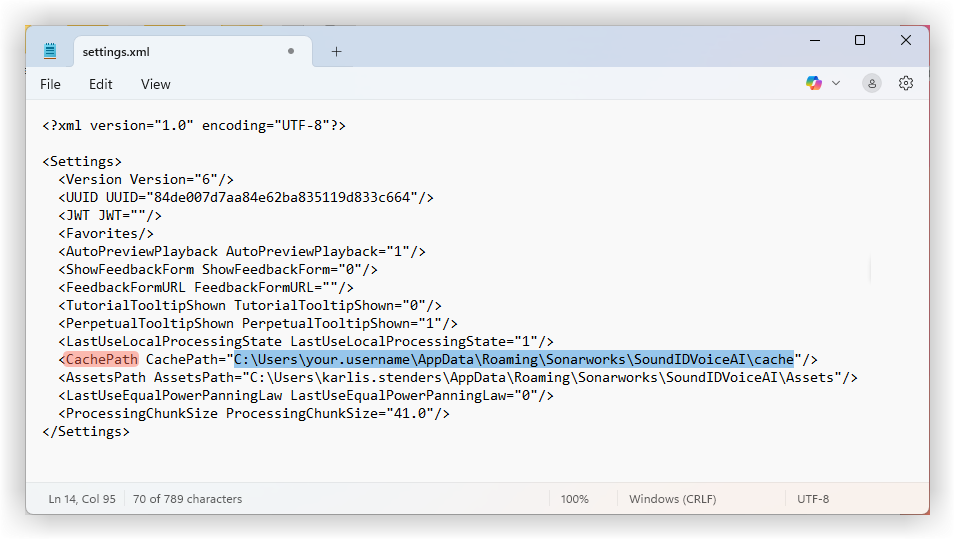955x540 pixels.
Task: Click the LastUseLocalProcessingState line
Action: [306, 342]
